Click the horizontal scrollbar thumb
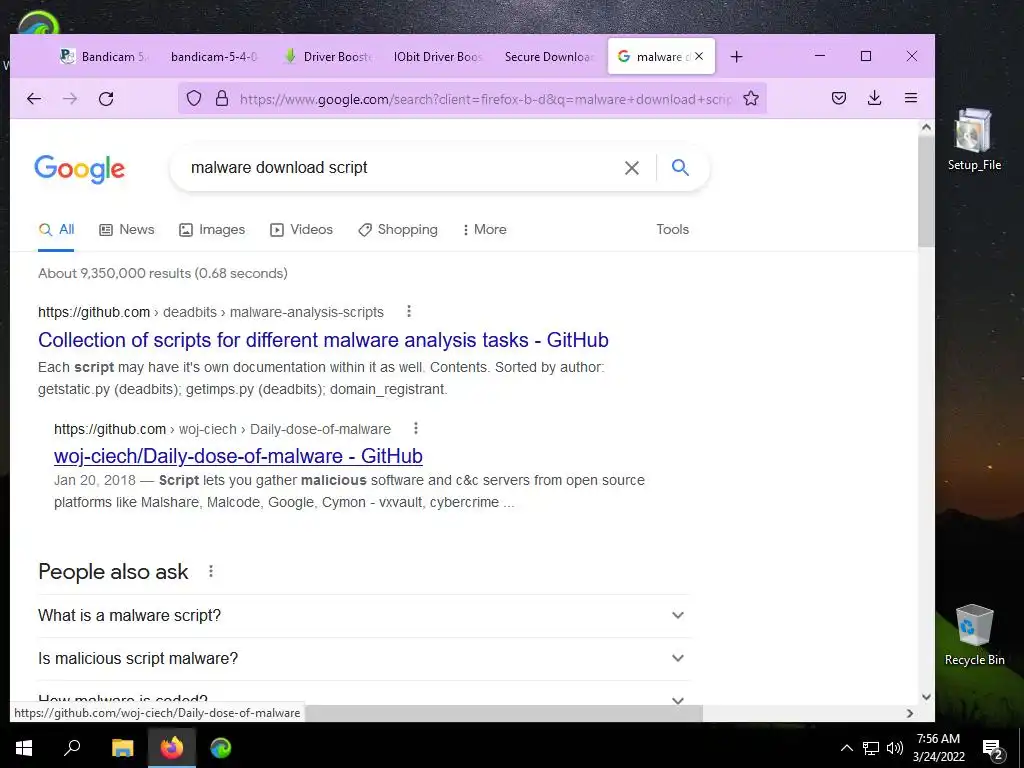The image size is (1024, 768). tap(504, 714)
